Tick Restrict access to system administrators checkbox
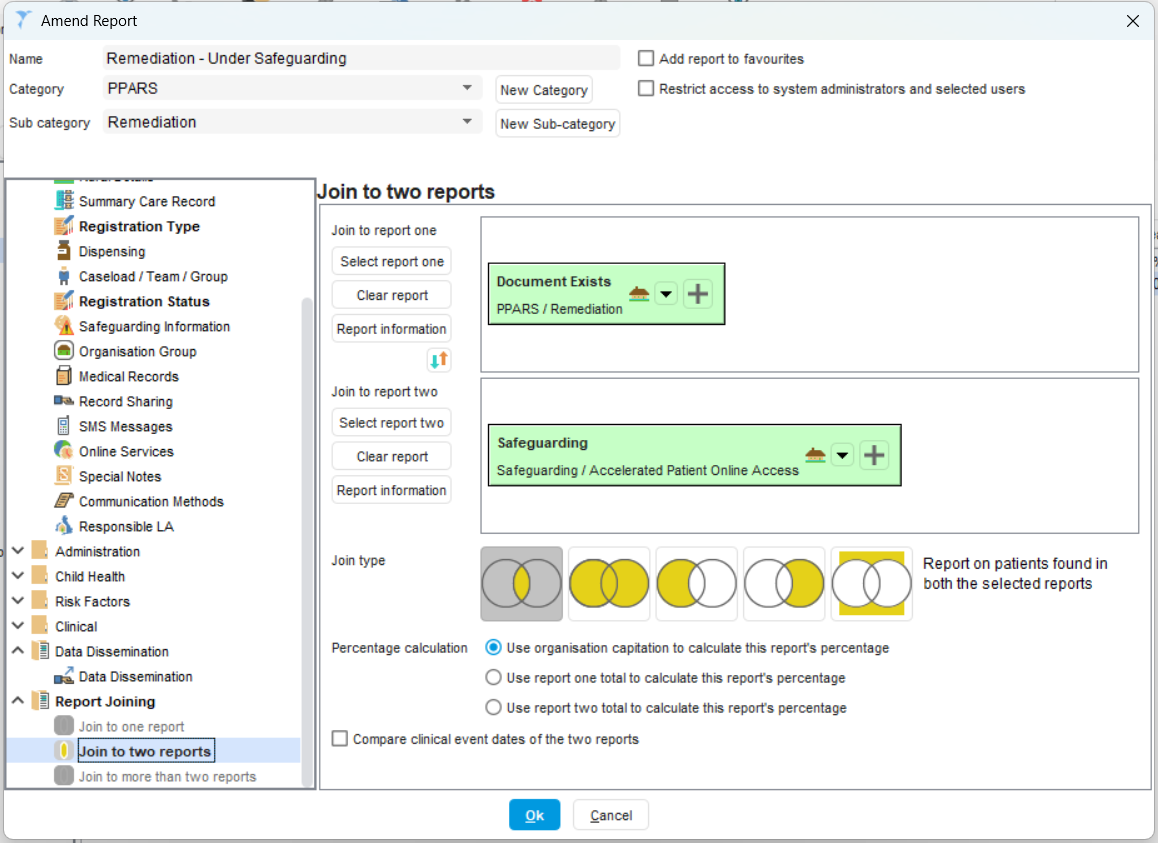The width and height of the screenshot is (1158, 843). pos(646,89)
